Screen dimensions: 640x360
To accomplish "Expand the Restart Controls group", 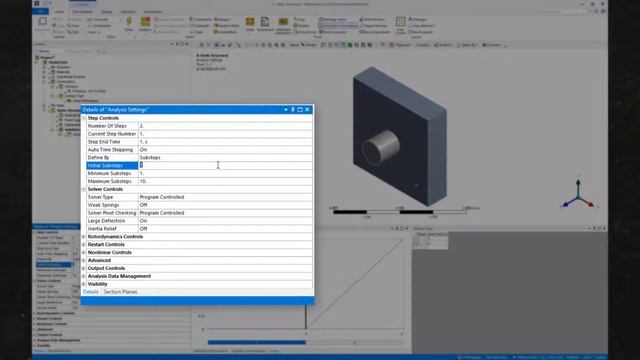I will pyautogui.click(x=84, y=244).
